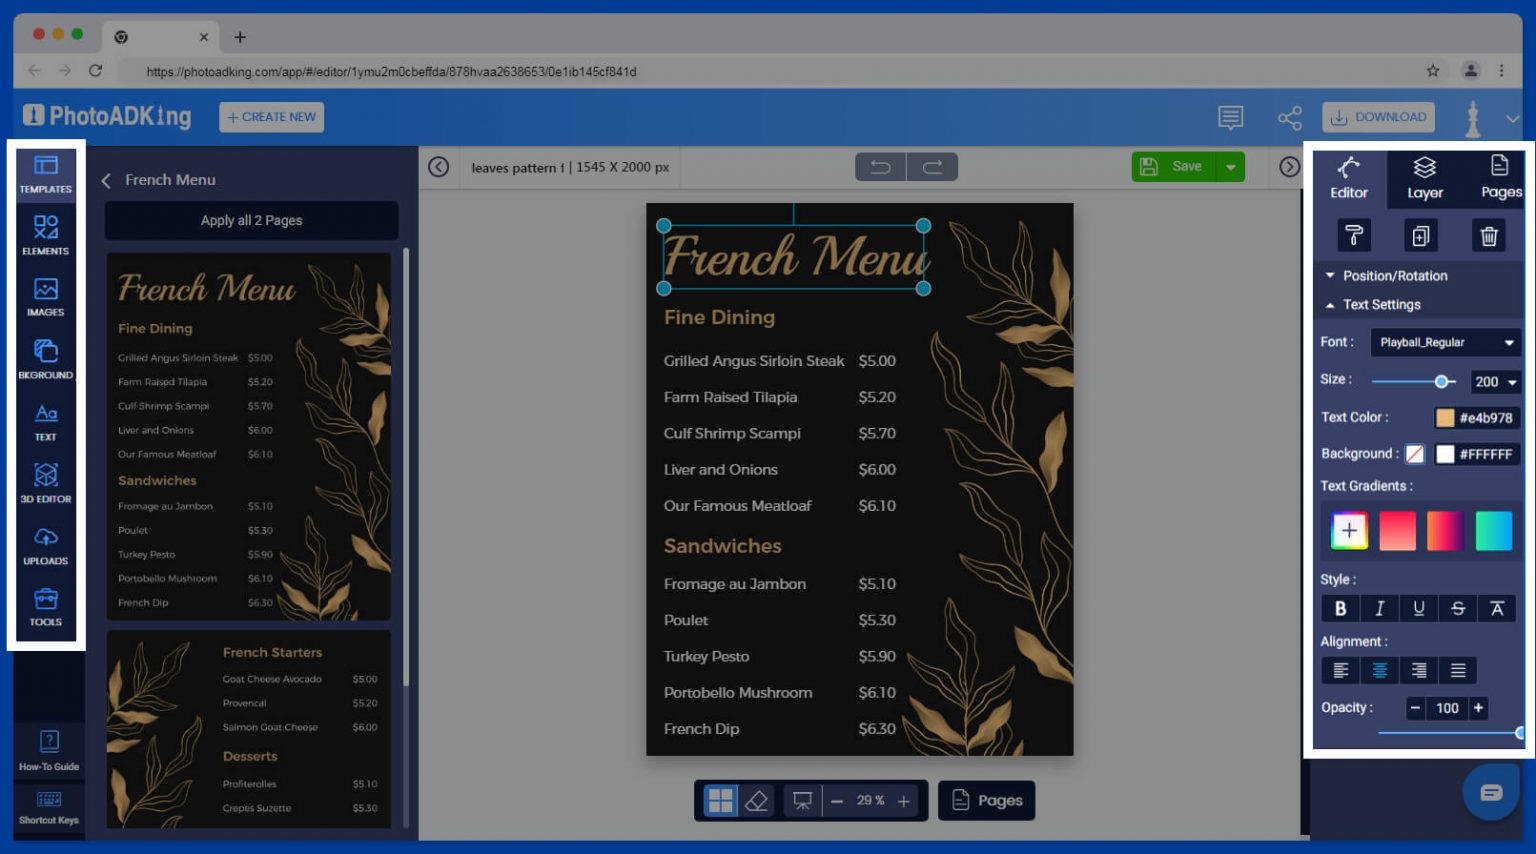Enable italic text style
This screenshot has height=854, width=1536.
[1379, 608]
